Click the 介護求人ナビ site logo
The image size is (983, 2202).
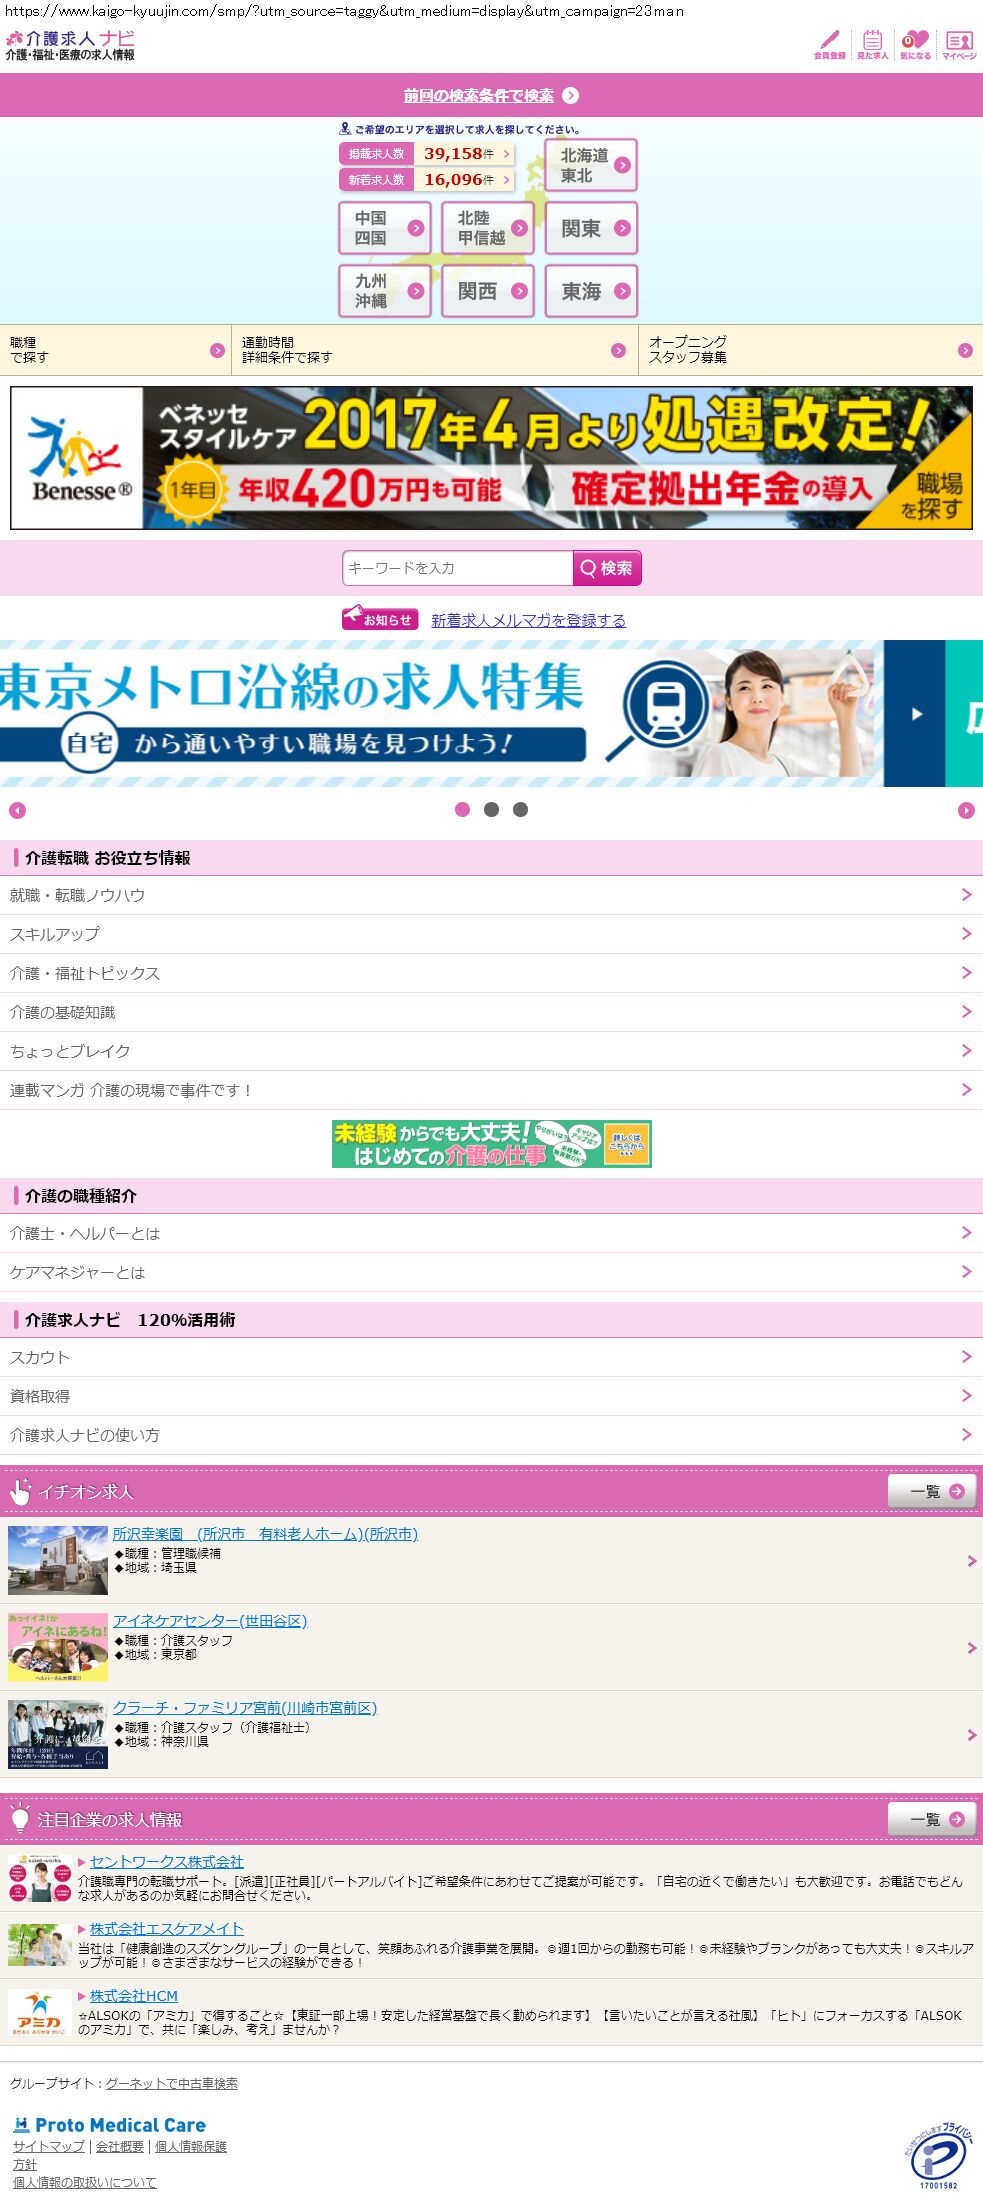[x=70, y=45]
